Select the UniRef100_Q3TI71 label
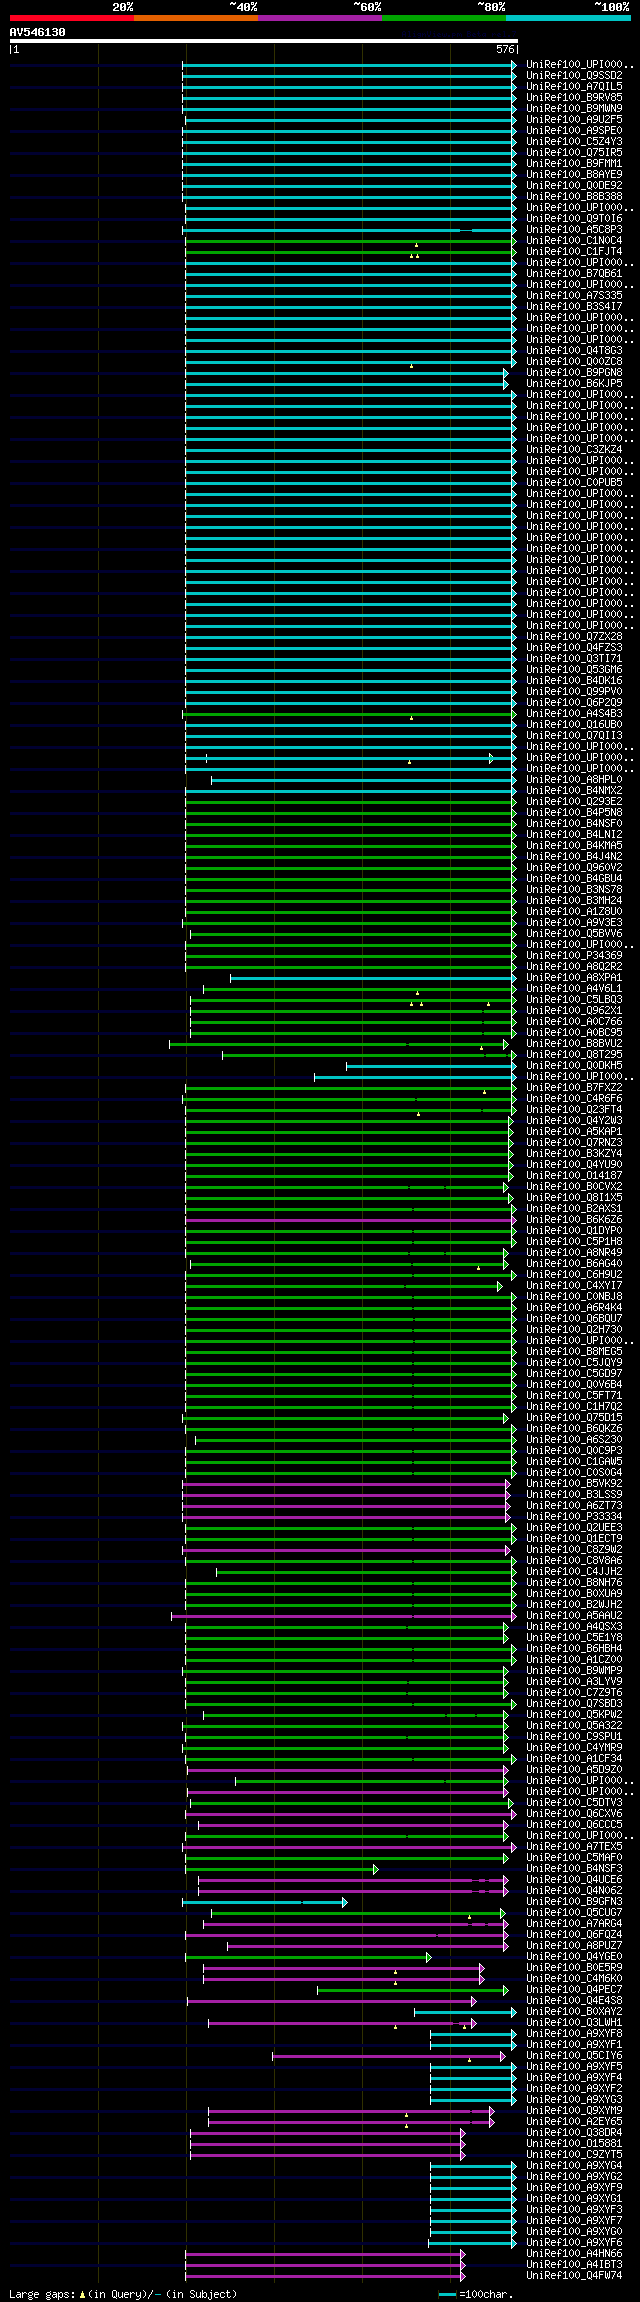Screen dimensions: 640x2302 [574, 658]
